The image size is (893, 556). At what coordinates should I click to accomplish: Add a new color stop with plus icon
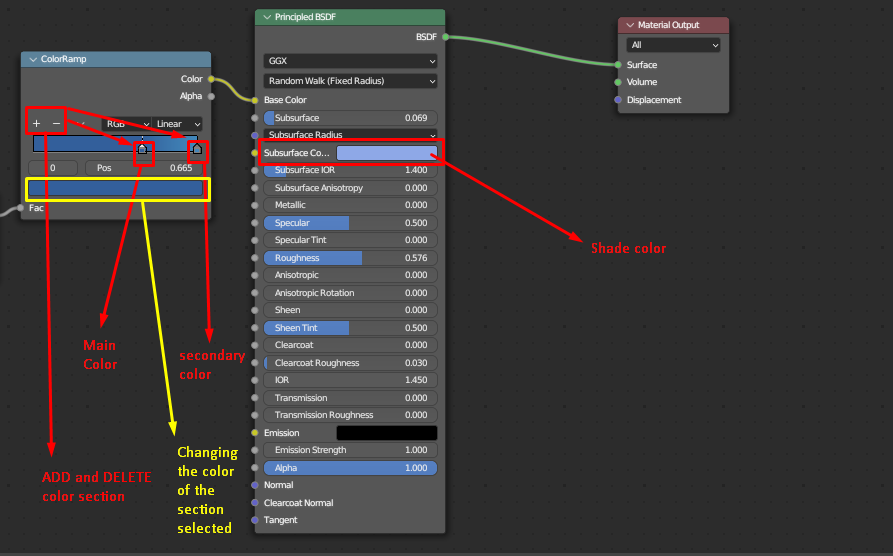click(36, 124)
